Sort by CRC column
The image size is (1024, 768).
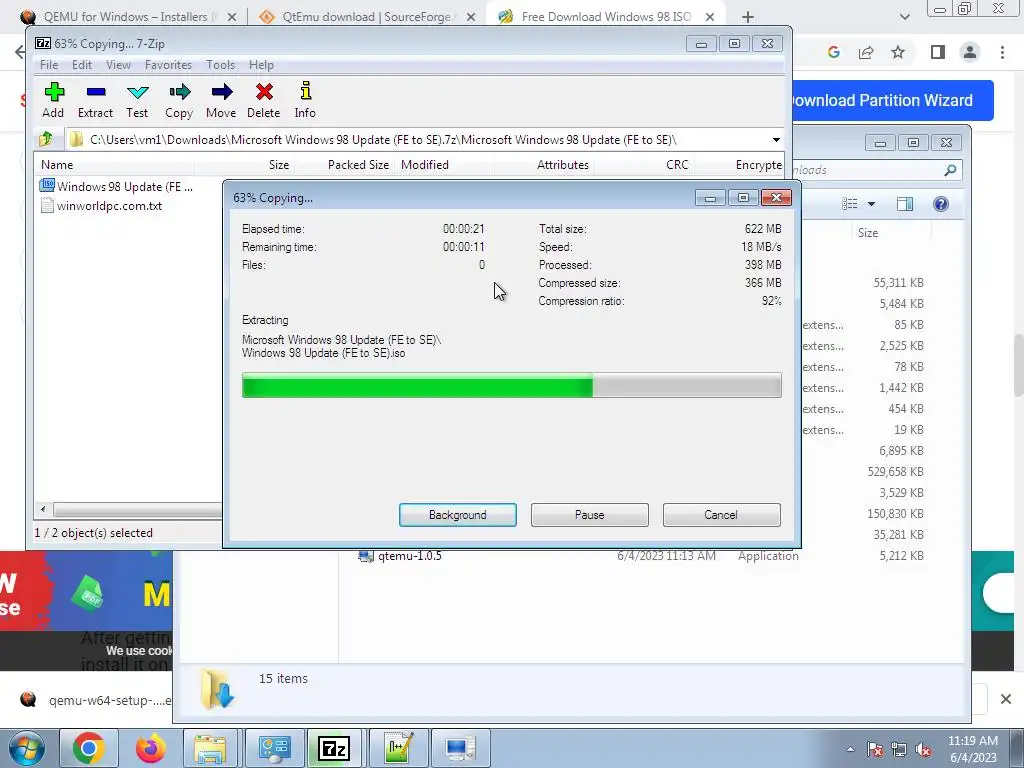pyautogui.click(x=643, y=165)
